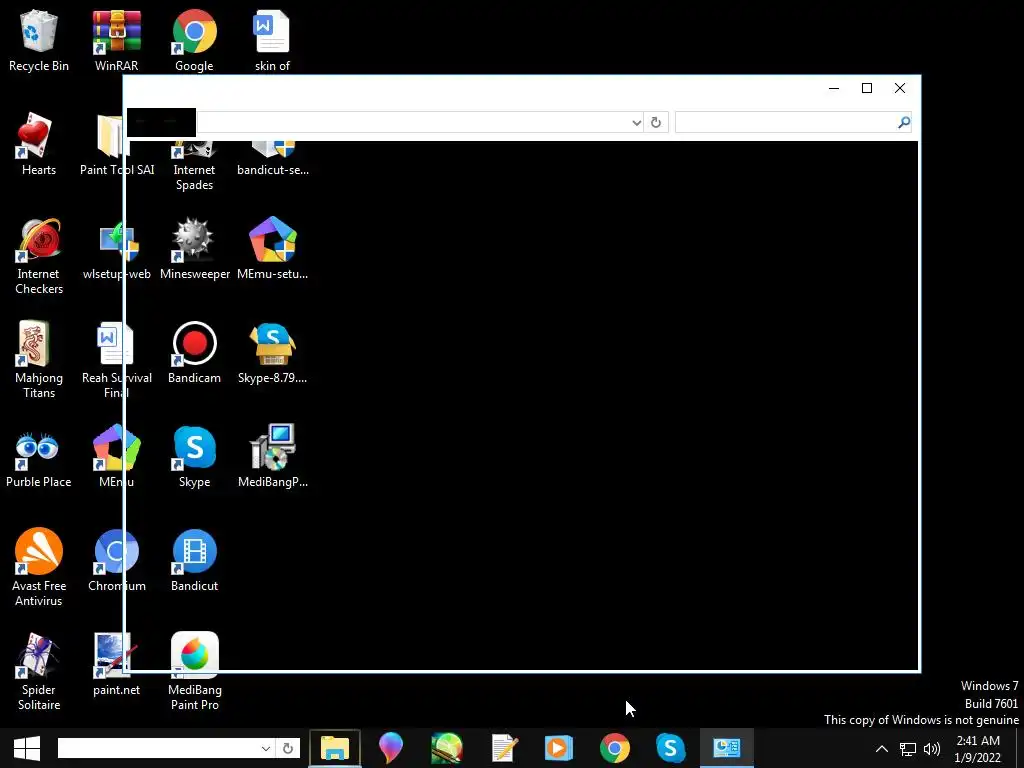Open the MEmu desktop shortcut
The height and width of the screenshot is (768, 1024).
[x=116, y=456]
